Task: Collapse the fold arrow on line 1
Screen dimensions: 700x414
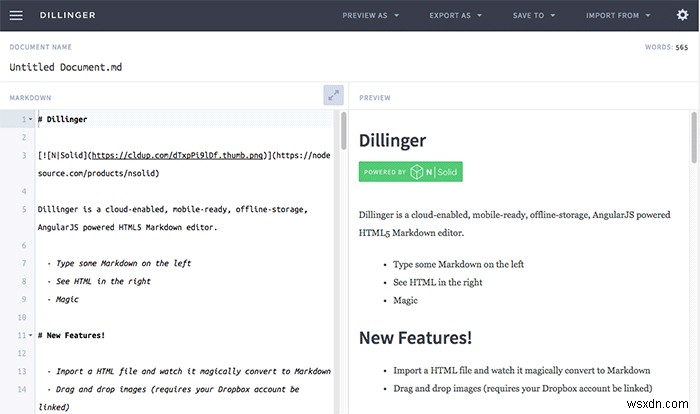Action: click(30, 119)
